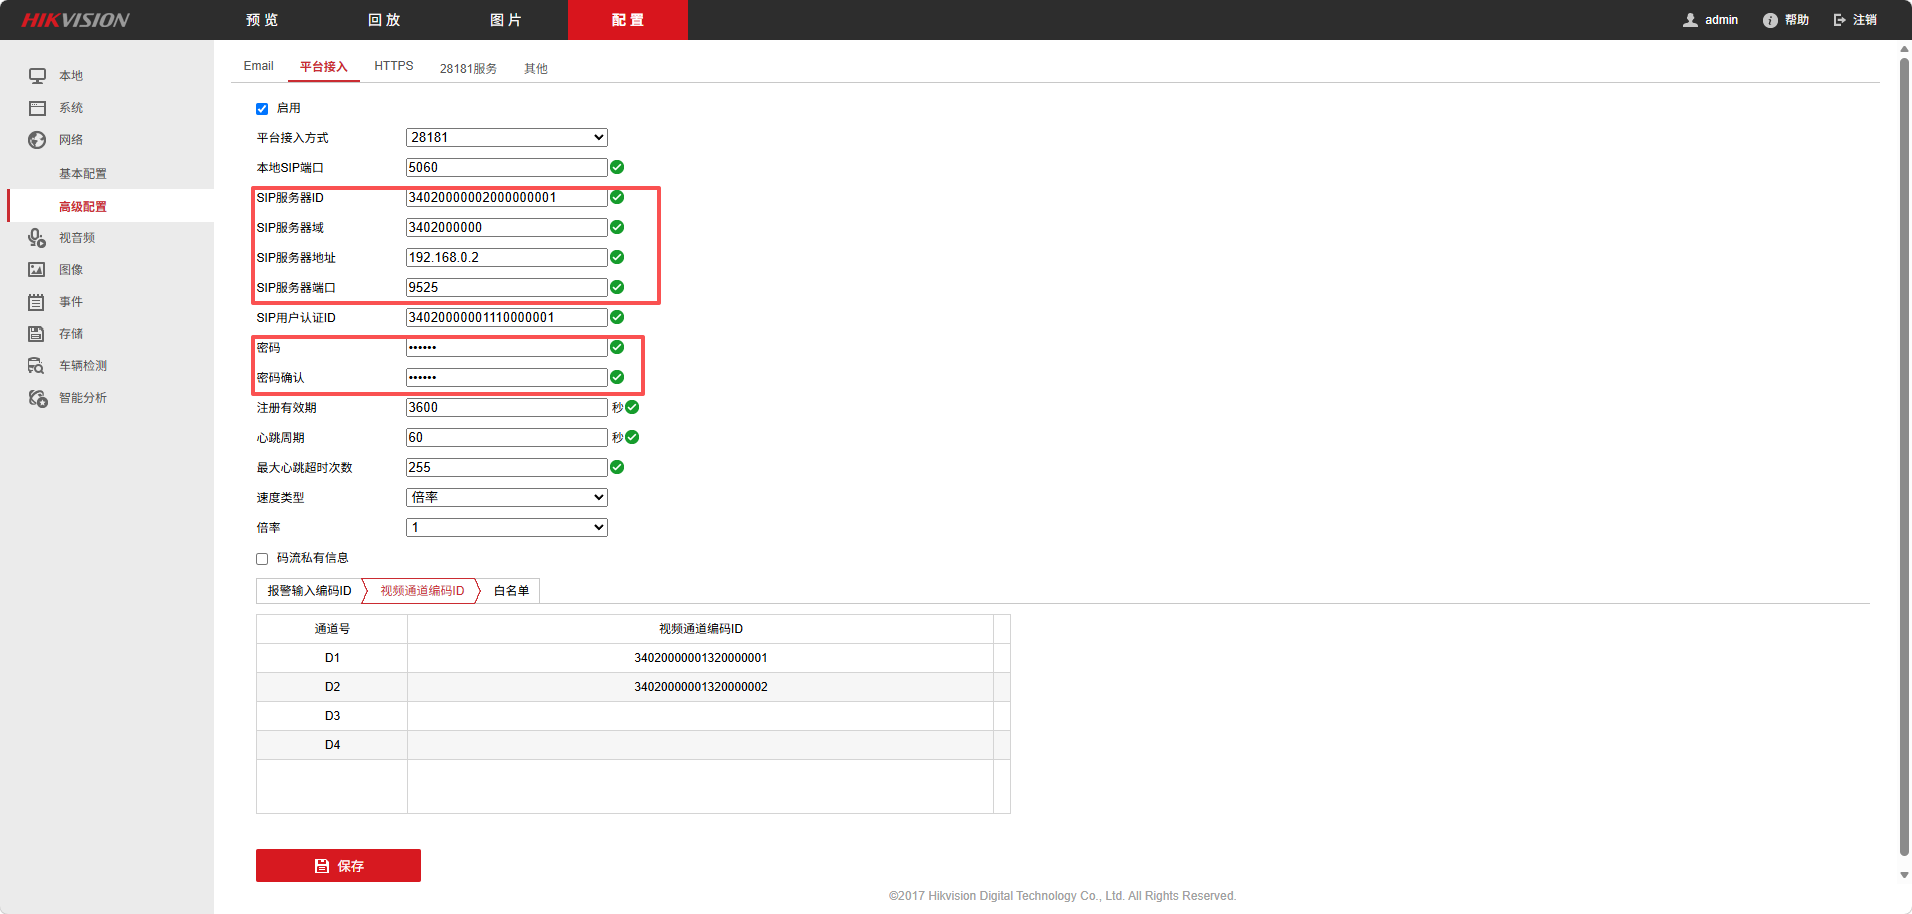This screenshot has height=914, width=1912.
Task: Select the 白名单 whitelist sub-tab
Action: [x=511, y=591]
